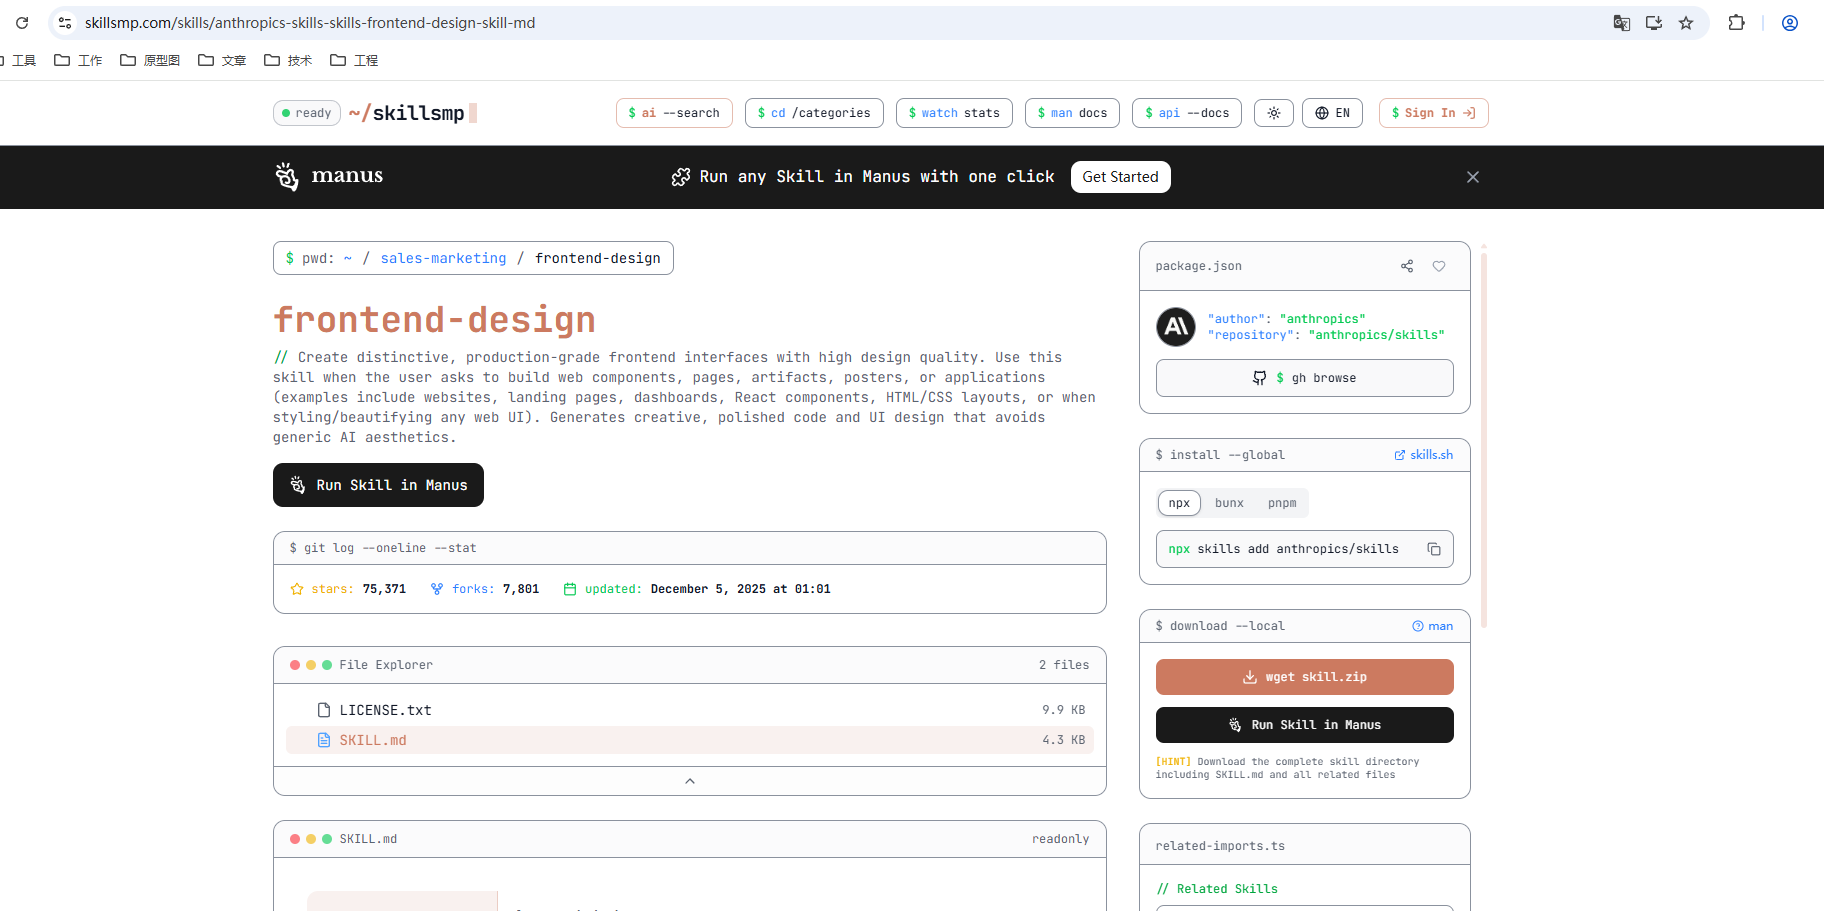
Task: Keep npx selected in install options
Action: click(x=1179, y=502)
